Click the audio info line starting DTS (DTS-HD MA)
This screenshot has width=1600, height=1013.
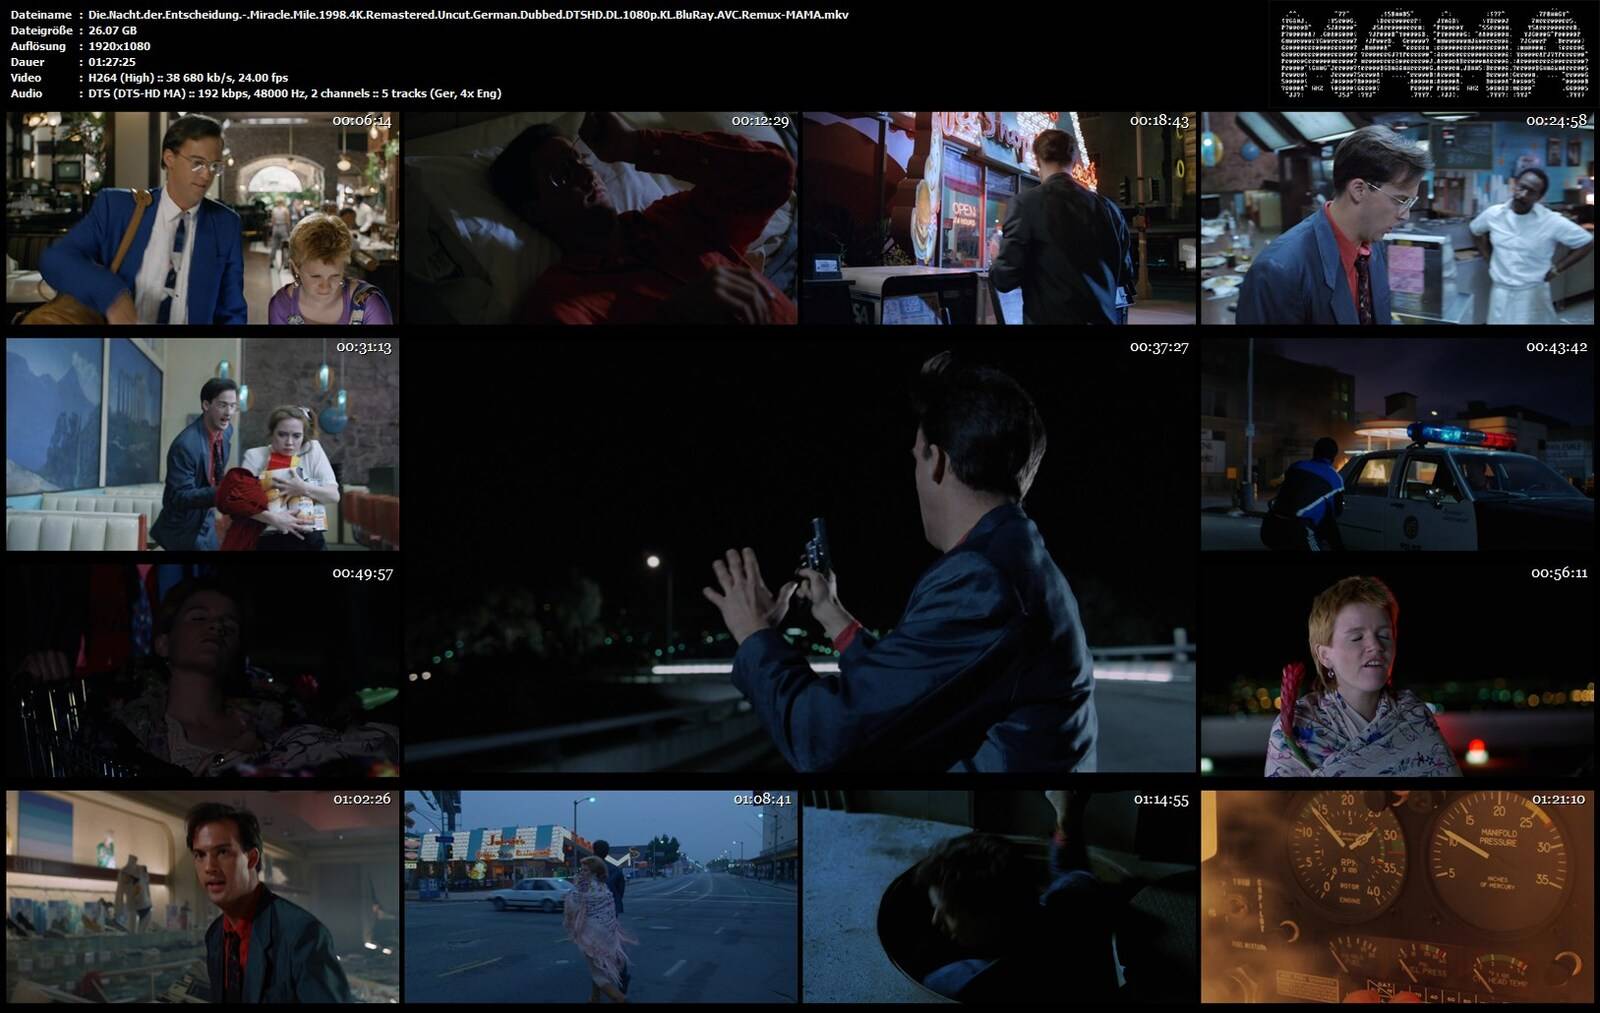(x=295, y=93)
